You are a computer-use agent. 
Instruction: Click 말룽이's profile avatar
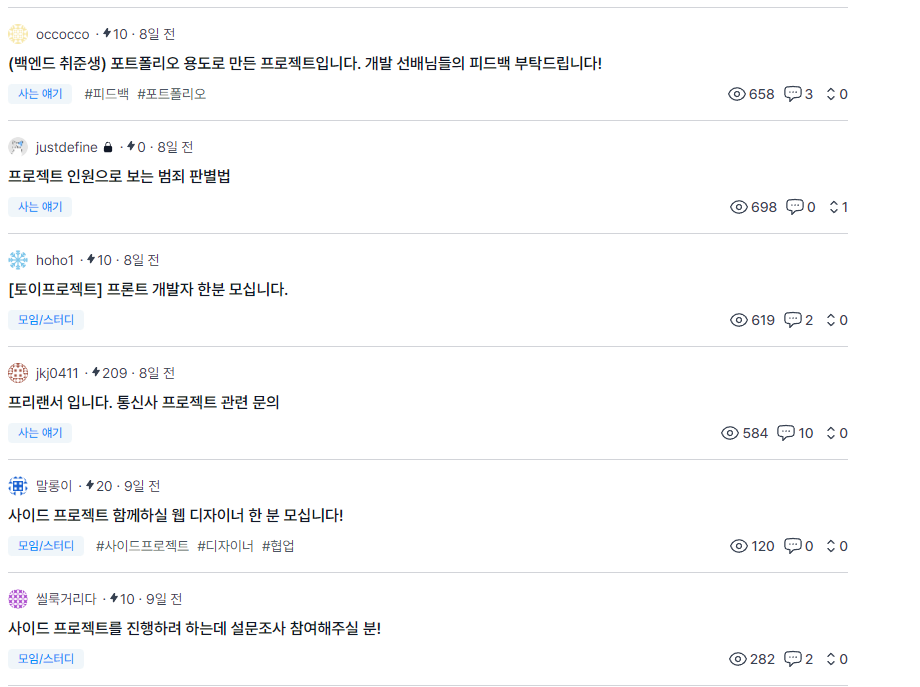(x=17, y=485)
